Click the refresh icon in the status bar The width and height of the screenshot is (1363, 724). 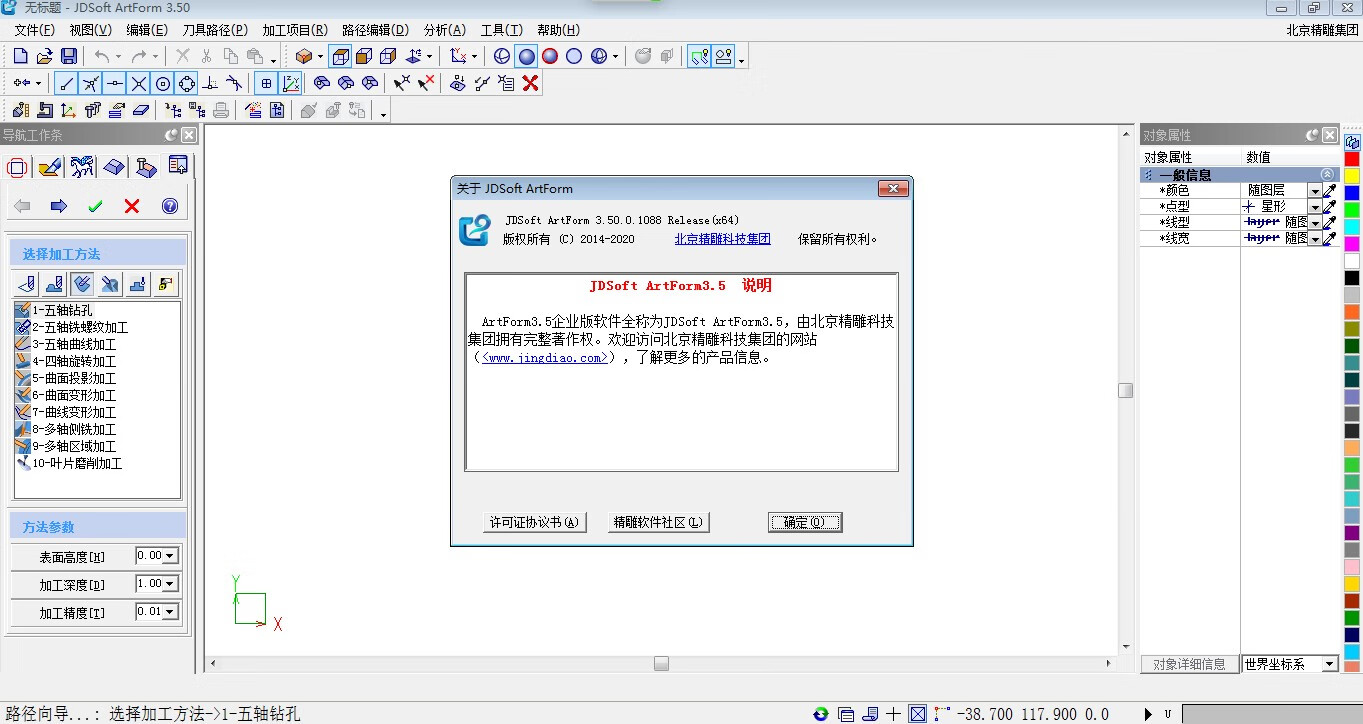click(821, 714)
